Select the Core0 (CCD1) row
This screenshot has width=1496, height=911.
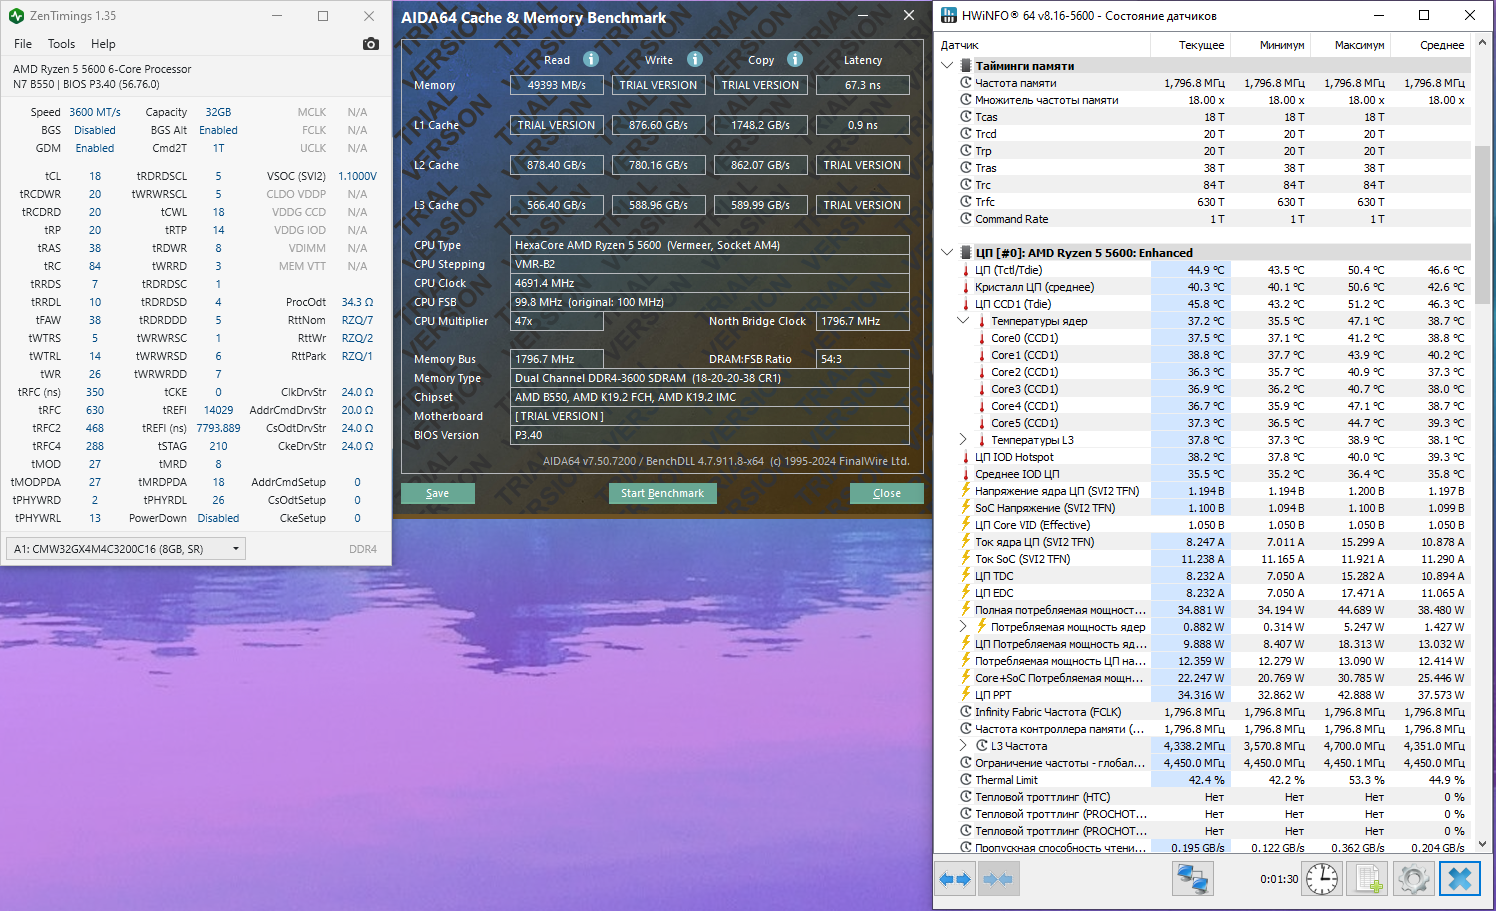click(x=1204, y=338)
